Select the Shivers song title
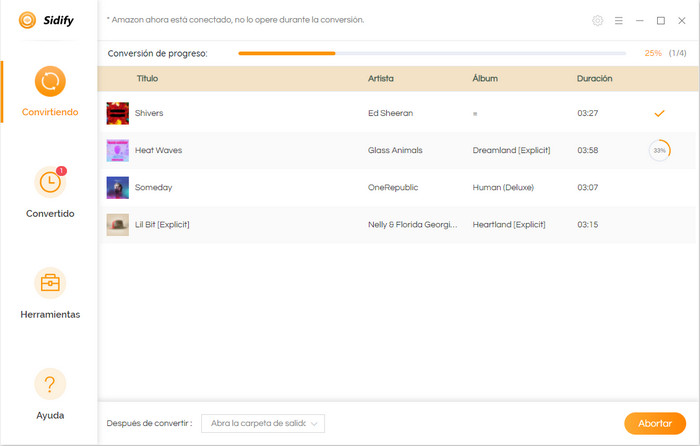 [x=149, y=113]
